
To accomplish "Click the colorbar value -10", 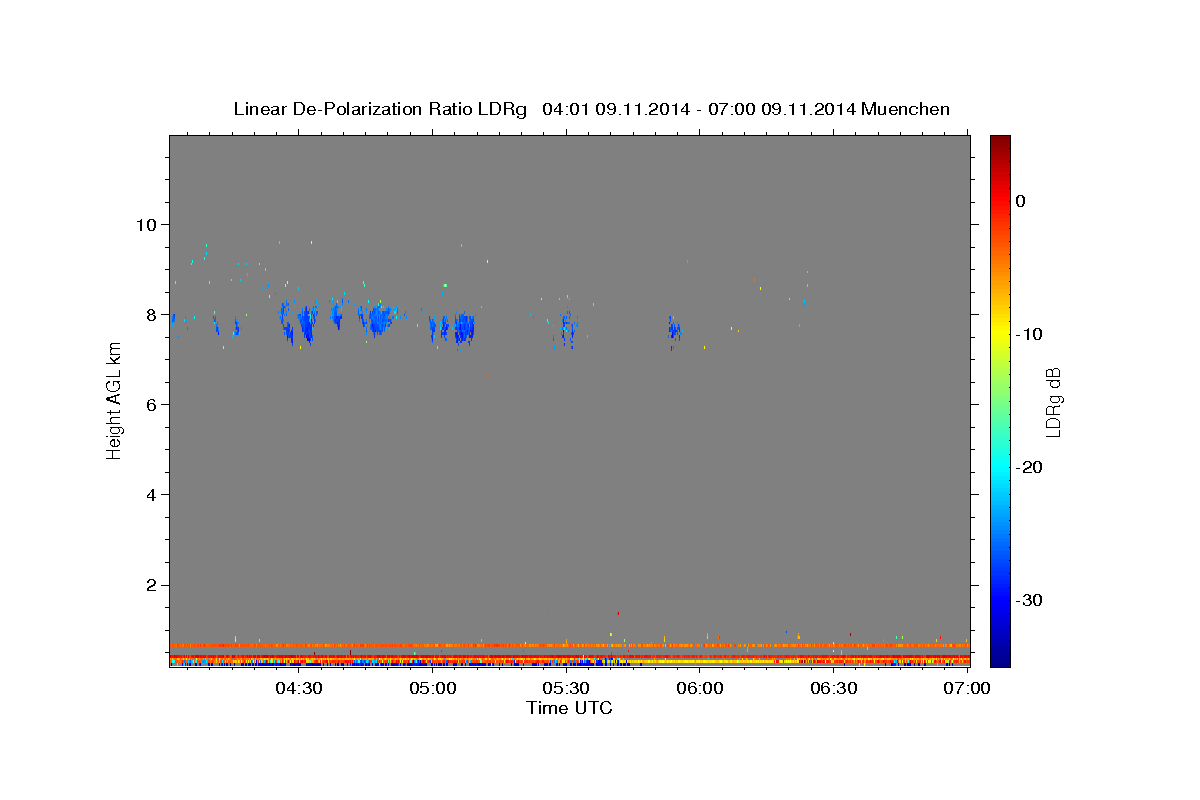I will pyautogui.click(x=1031, y=334).
